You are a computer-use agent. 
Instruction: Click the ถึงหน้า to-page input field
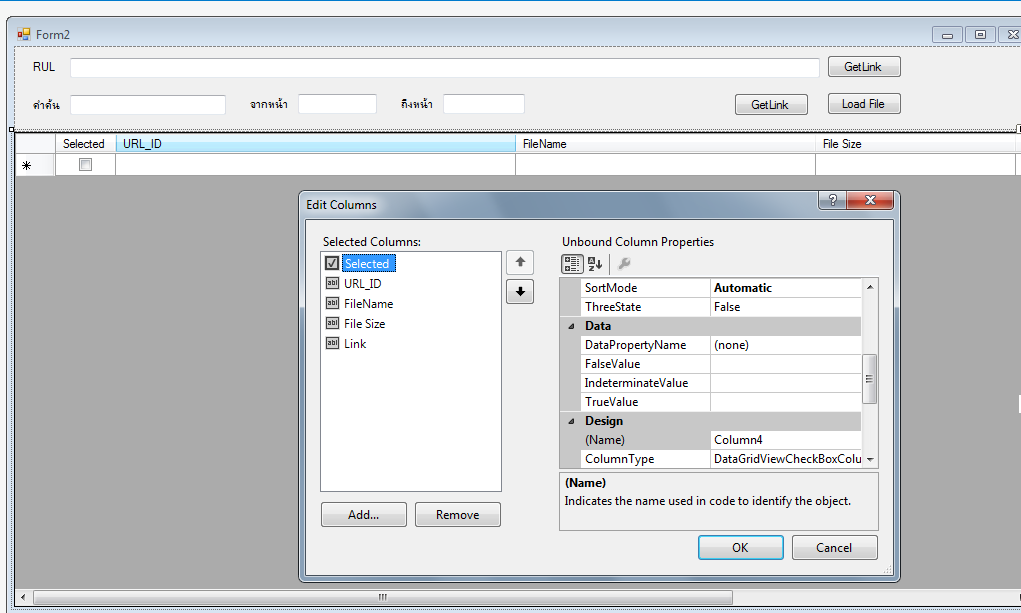pos(484,104)
